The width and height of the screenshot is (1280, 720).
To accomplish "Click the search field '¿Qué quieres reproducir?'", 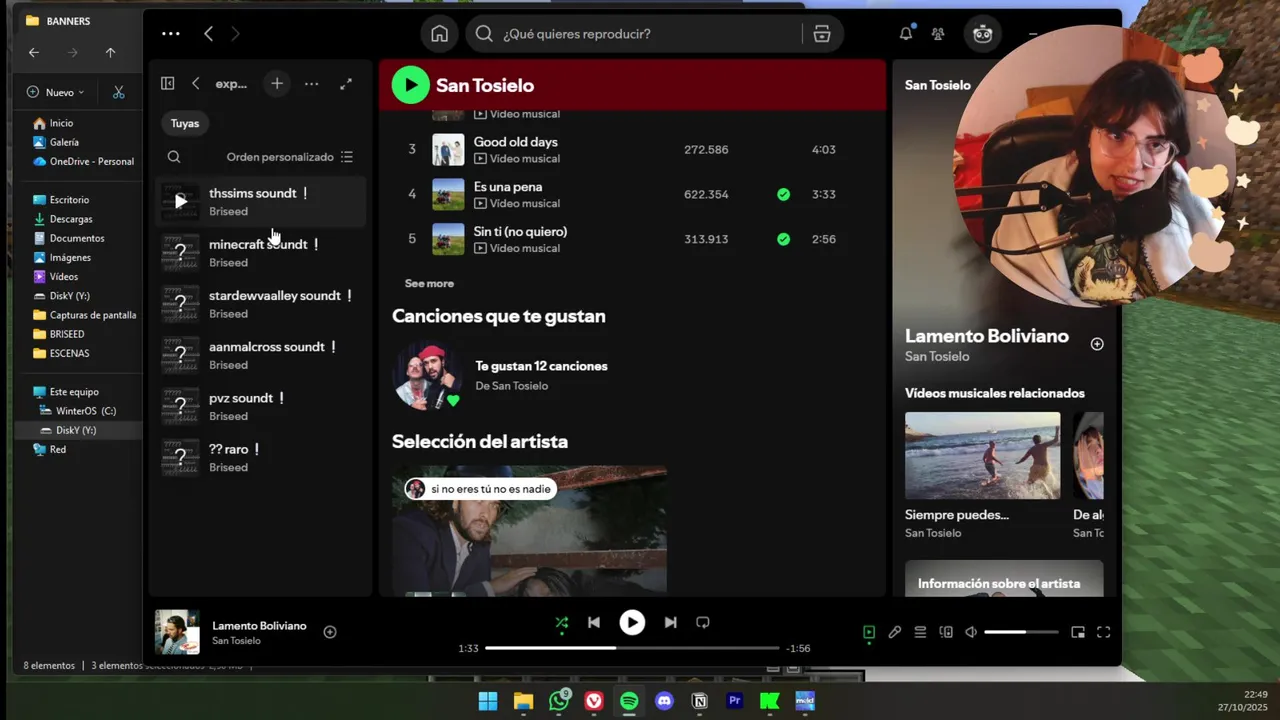I will point(635,34).
